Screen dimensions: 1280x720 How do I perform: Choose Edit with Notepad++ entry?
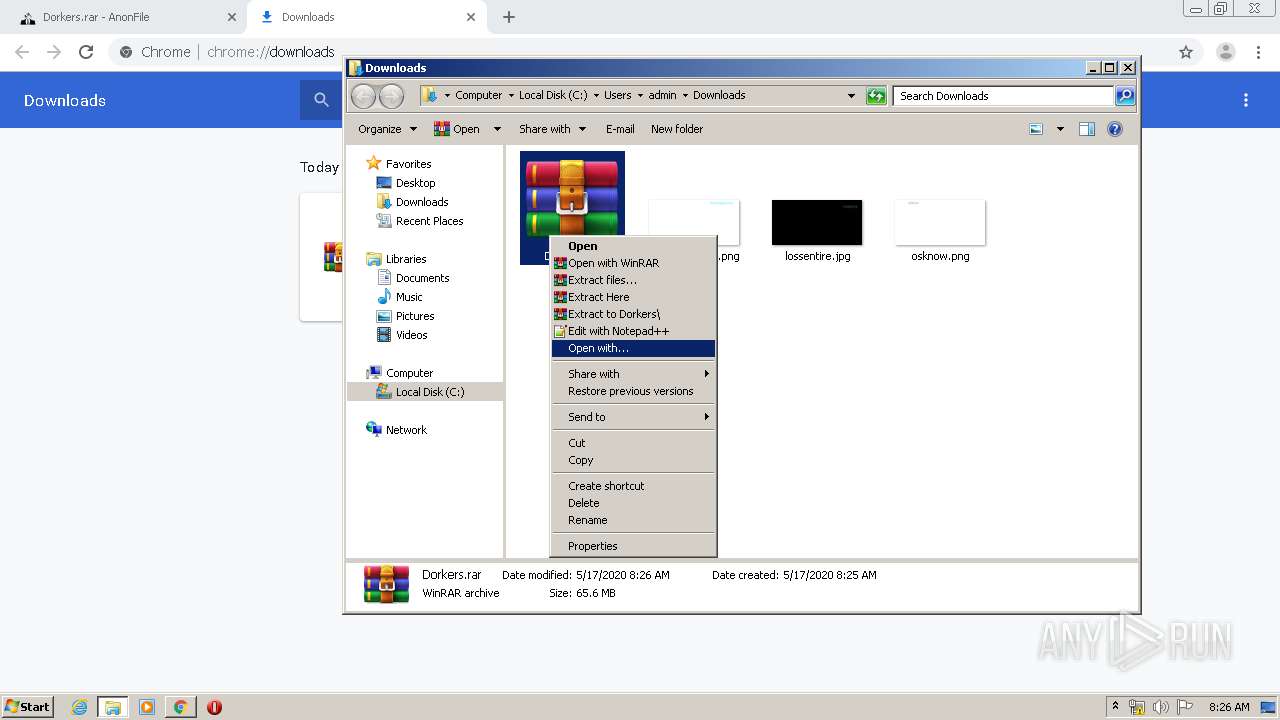633,331
